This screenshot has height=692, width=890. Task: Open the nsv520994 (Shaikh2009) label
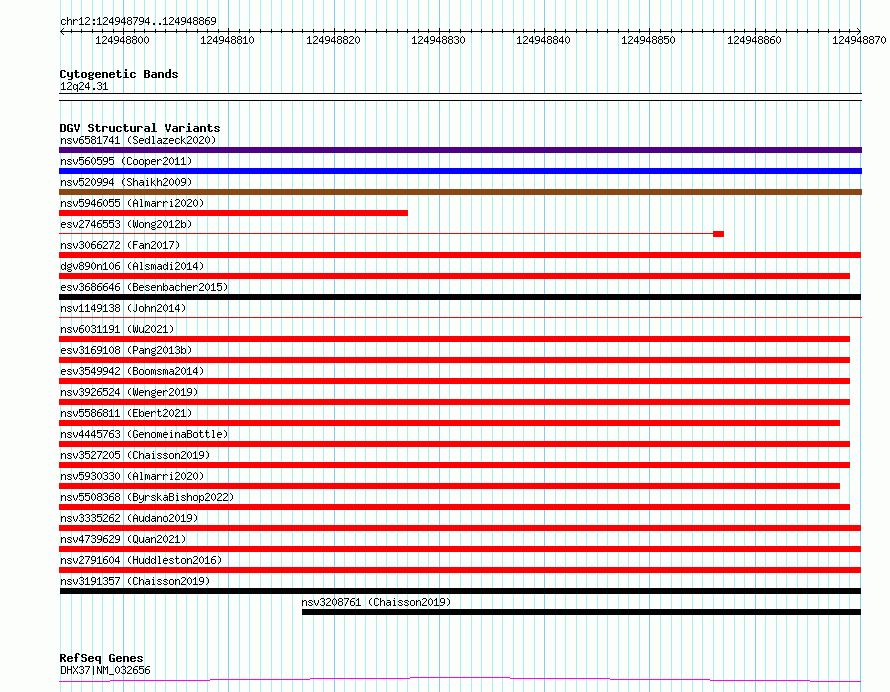(126, 182)
